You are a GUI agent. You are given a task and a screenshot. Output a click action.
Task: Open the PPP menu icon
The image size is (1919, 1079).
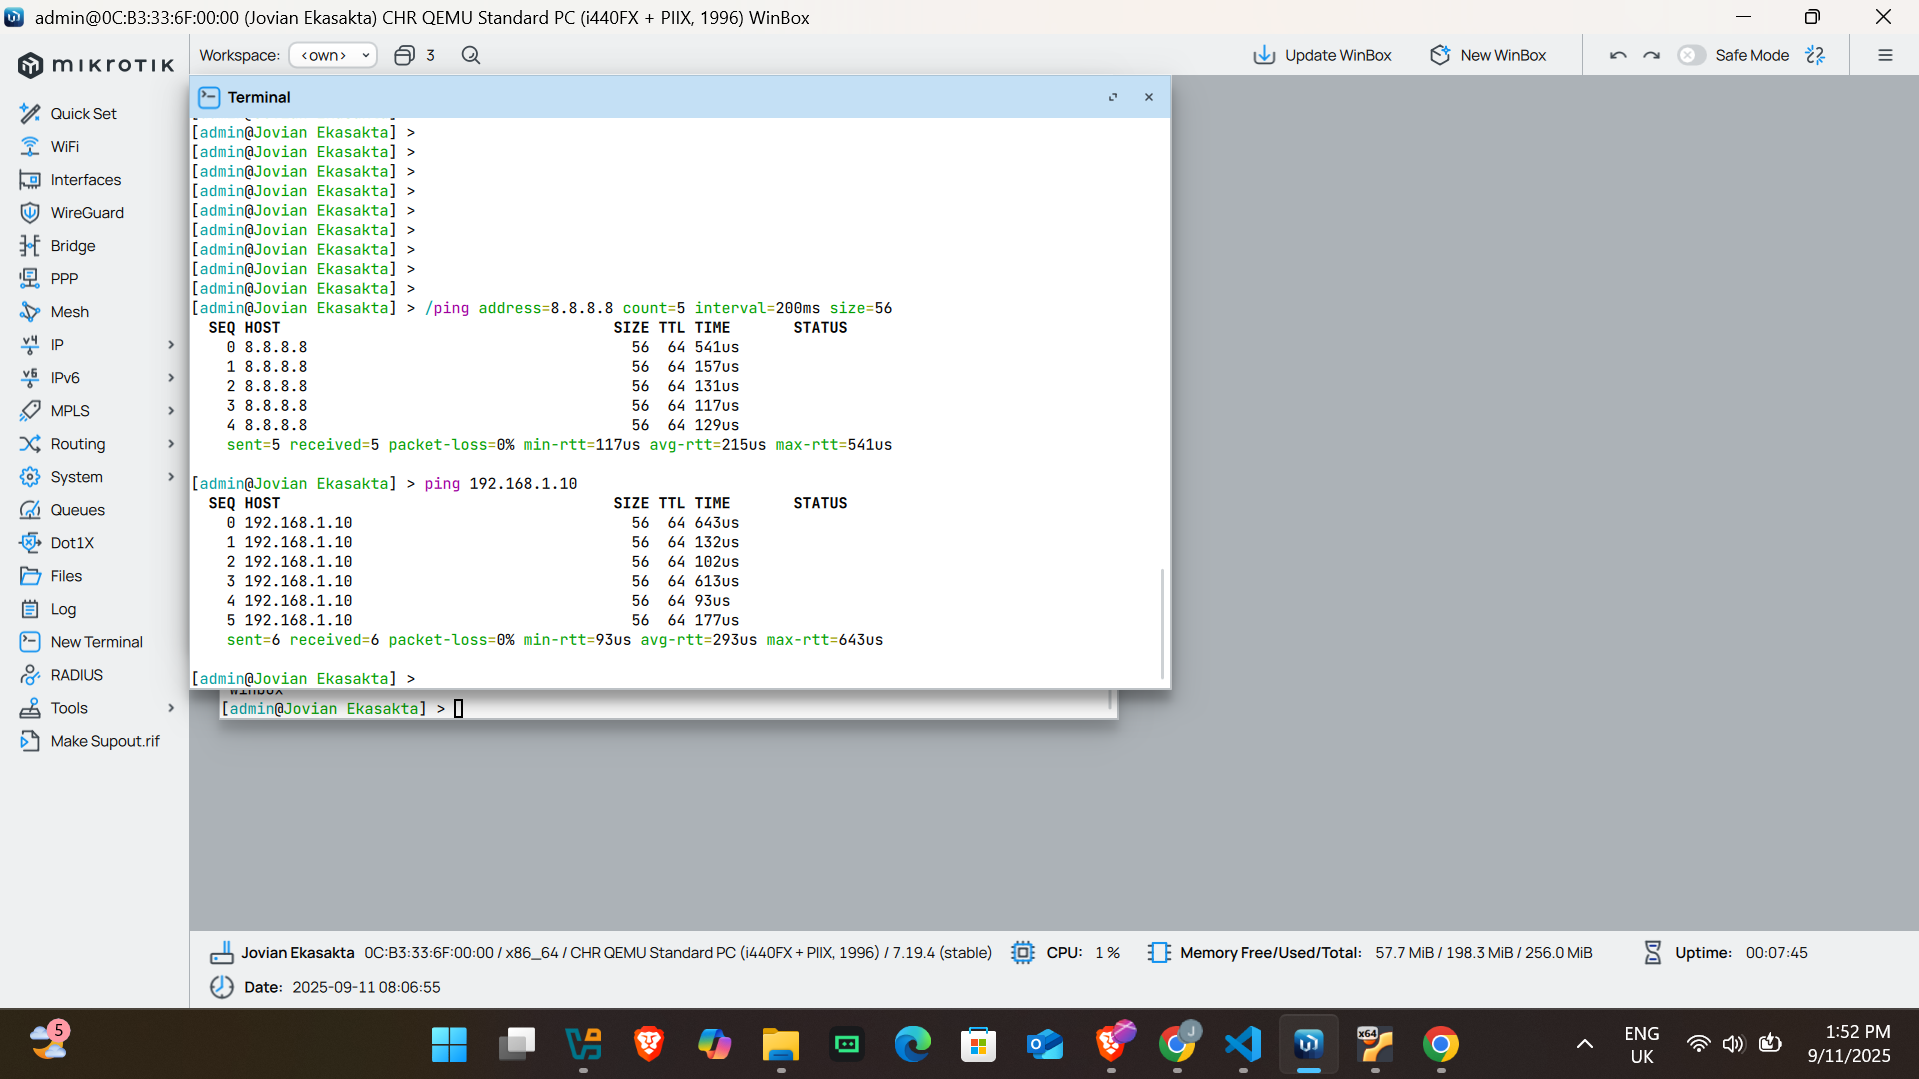point(30,278)
